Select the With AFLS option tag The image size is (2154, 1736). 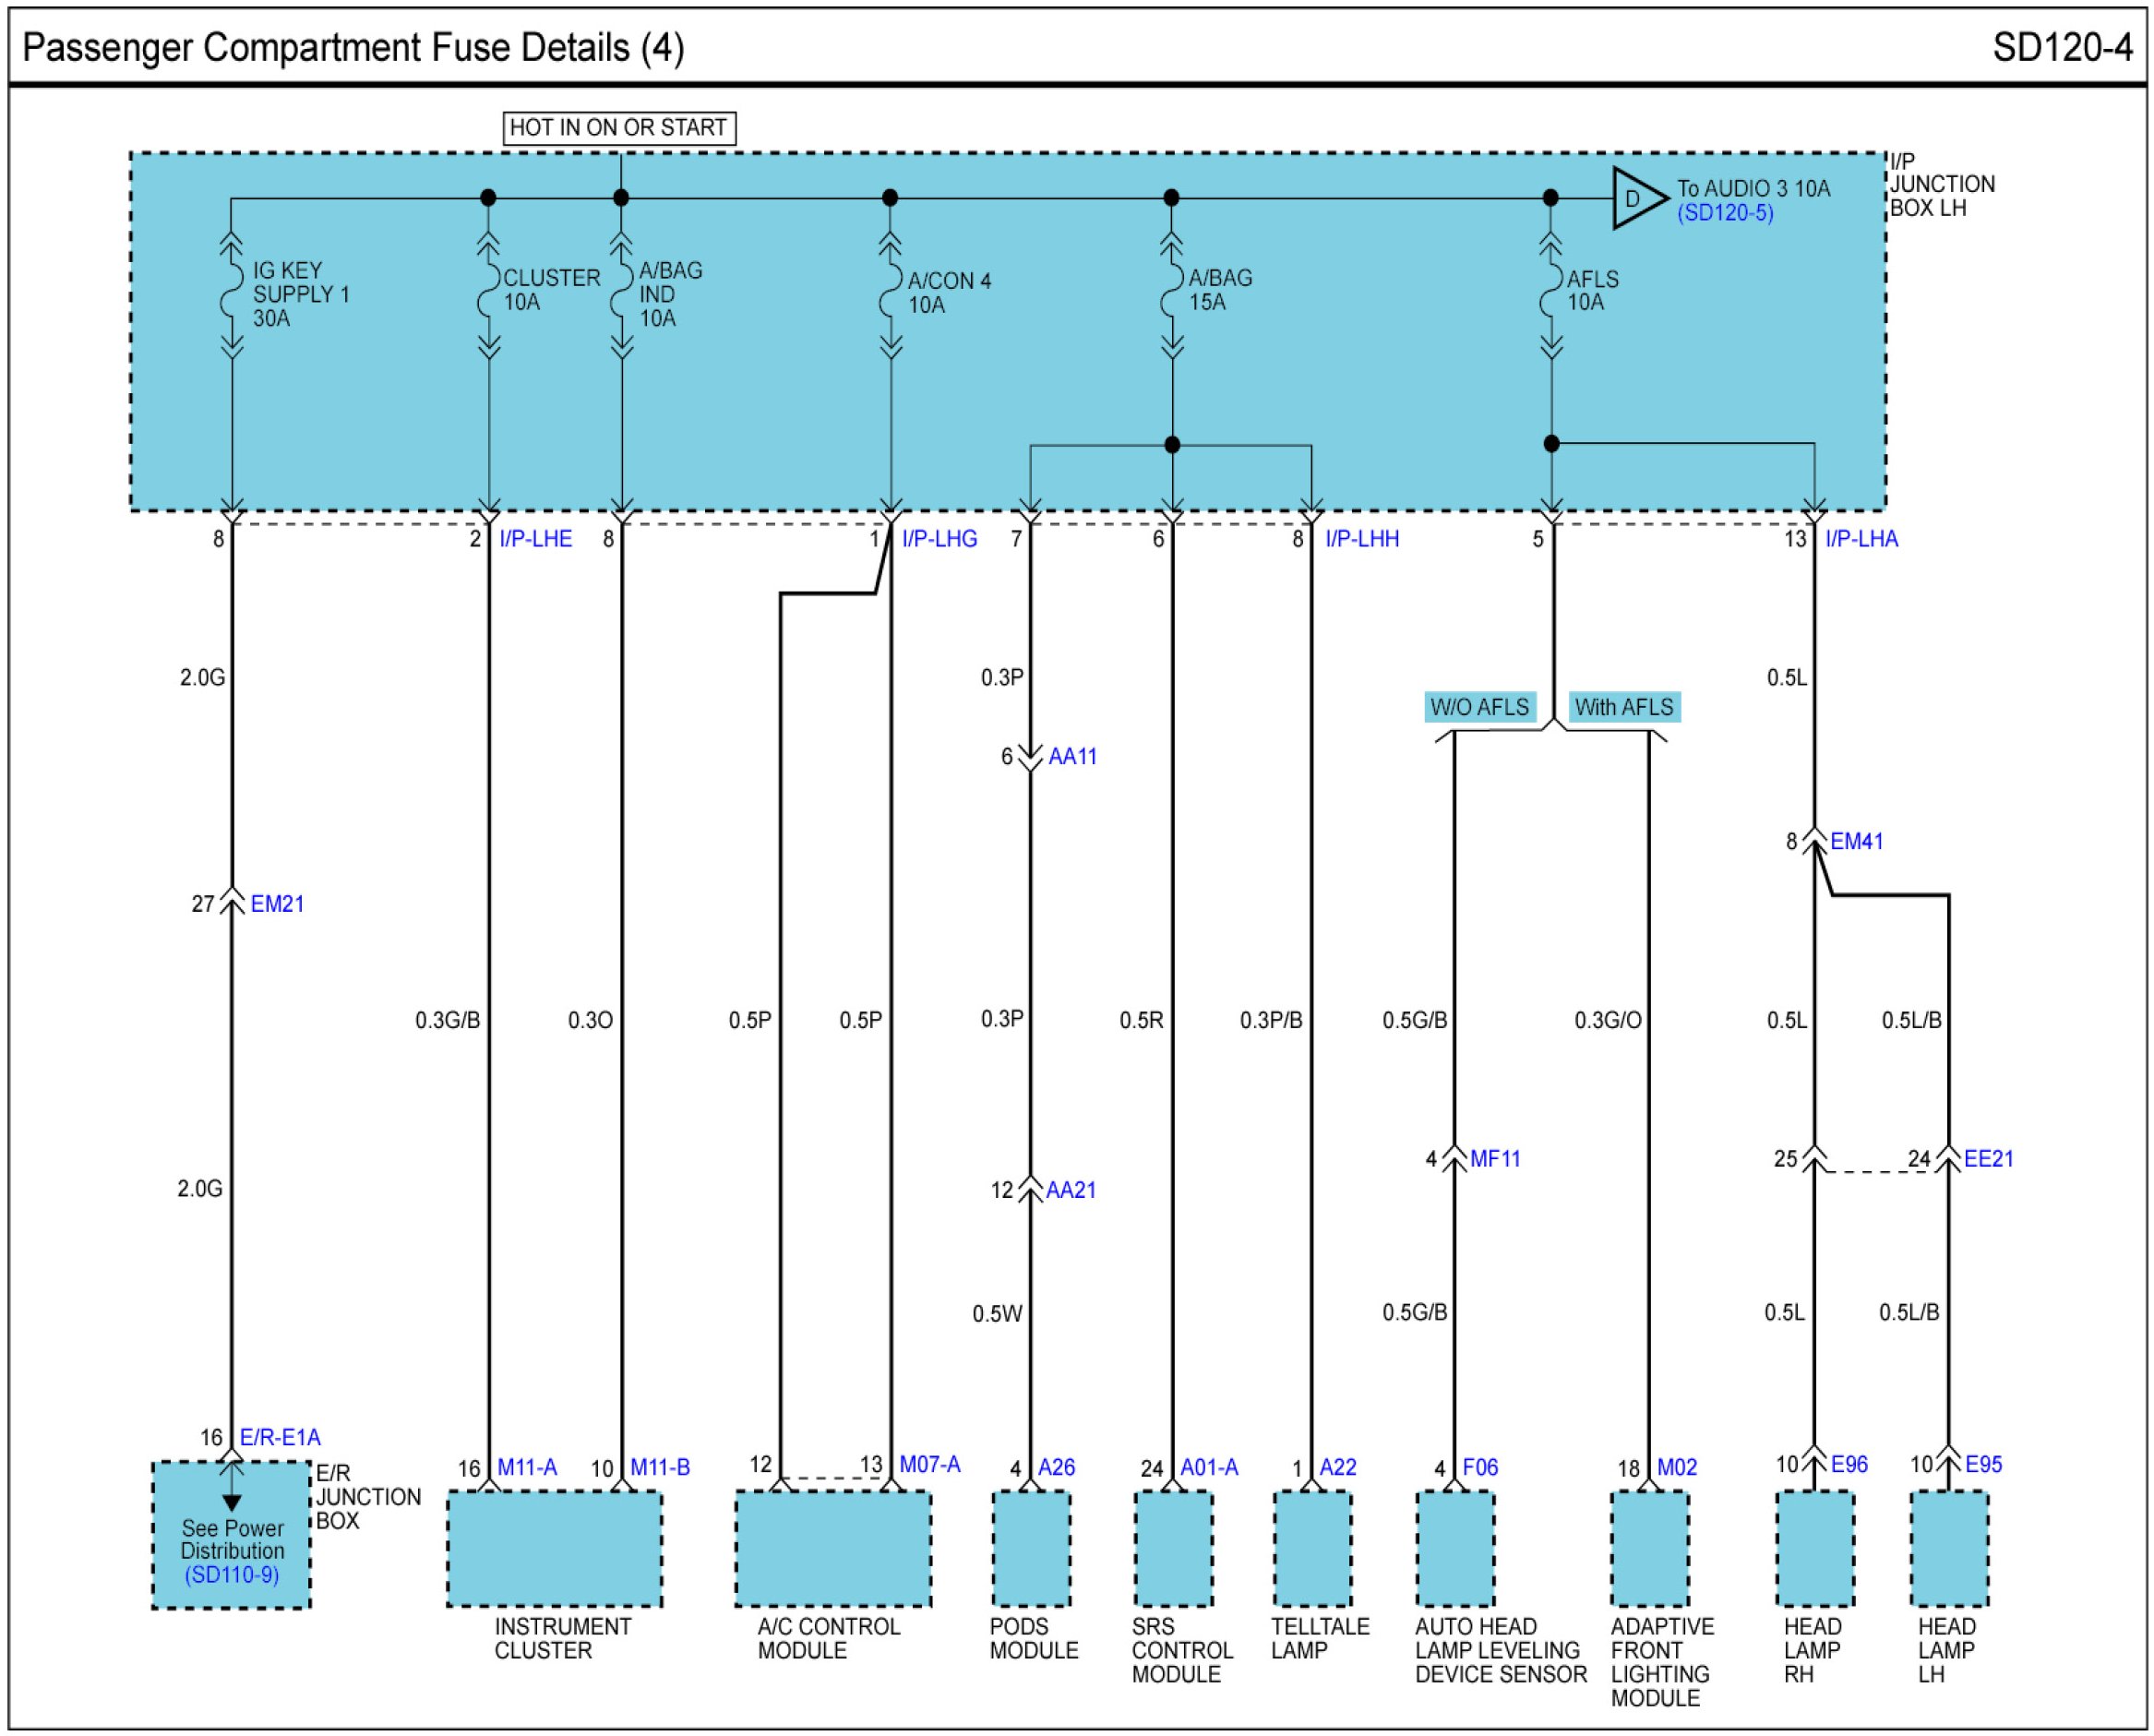[1623, 707]
